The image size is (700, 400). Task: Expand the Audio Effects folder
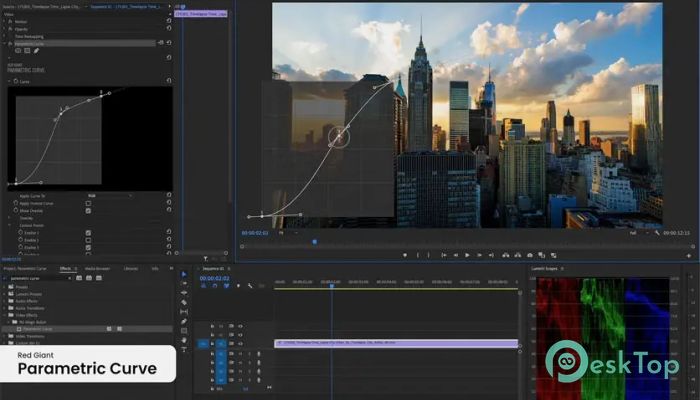pyautogui.click(x=4, y=301)
